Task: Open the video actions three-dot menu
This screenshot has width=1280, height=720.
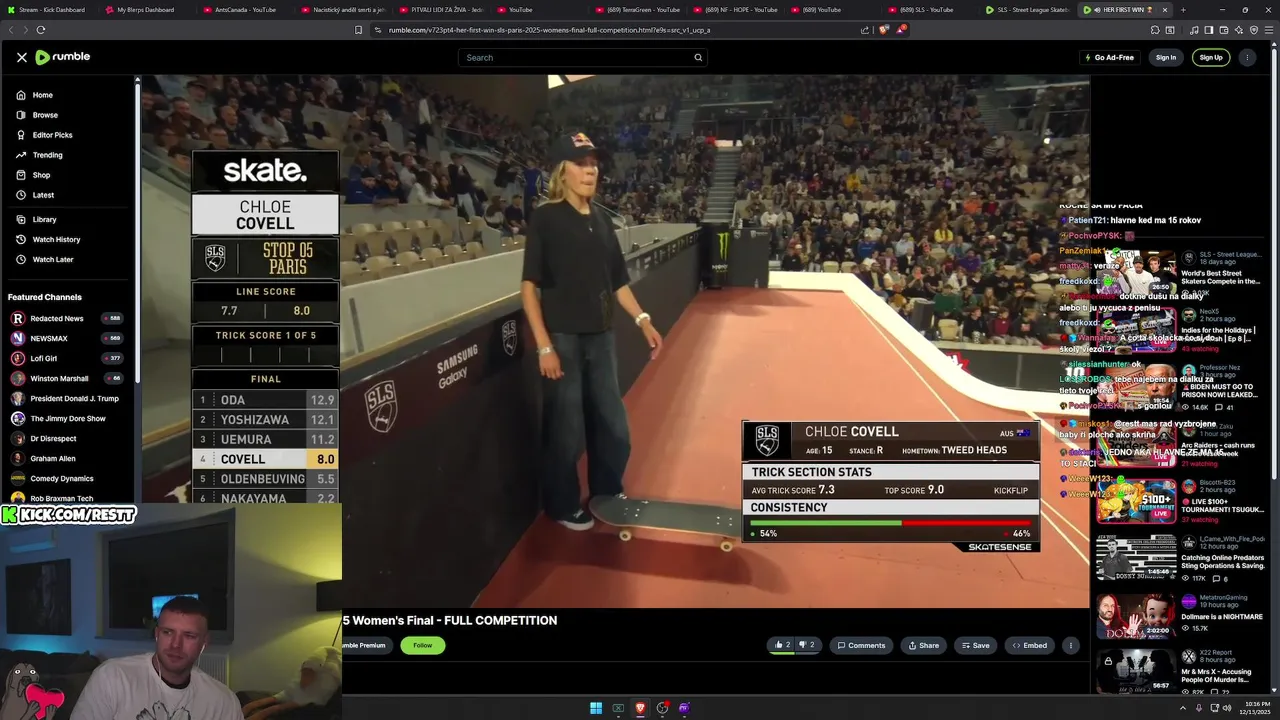Action: 1070,645
